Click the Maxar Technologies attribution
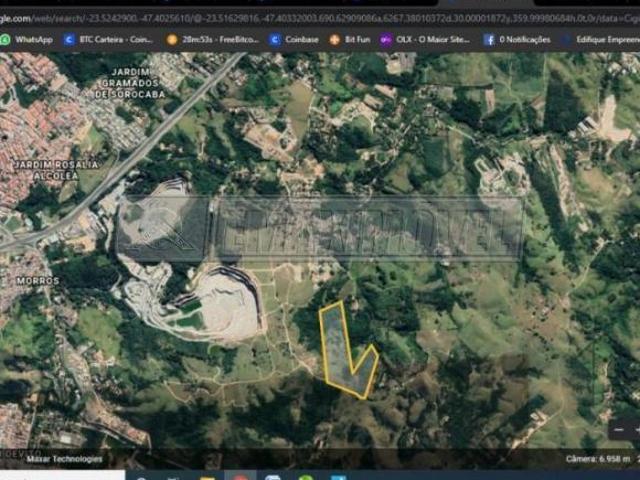Screen dimensions: 640x480 pos(64,459)
